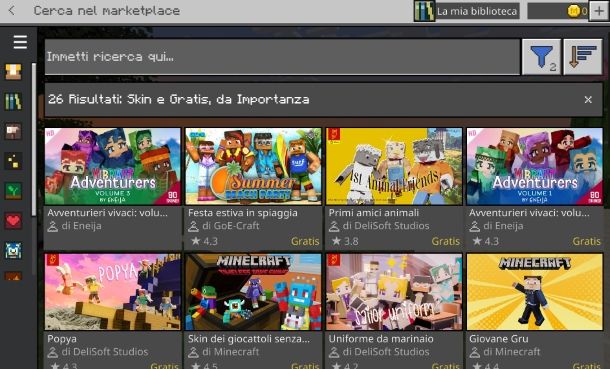
Task: Click di DeliSoft Studios under Primi amici animali
Action: [x=386, y=226]
